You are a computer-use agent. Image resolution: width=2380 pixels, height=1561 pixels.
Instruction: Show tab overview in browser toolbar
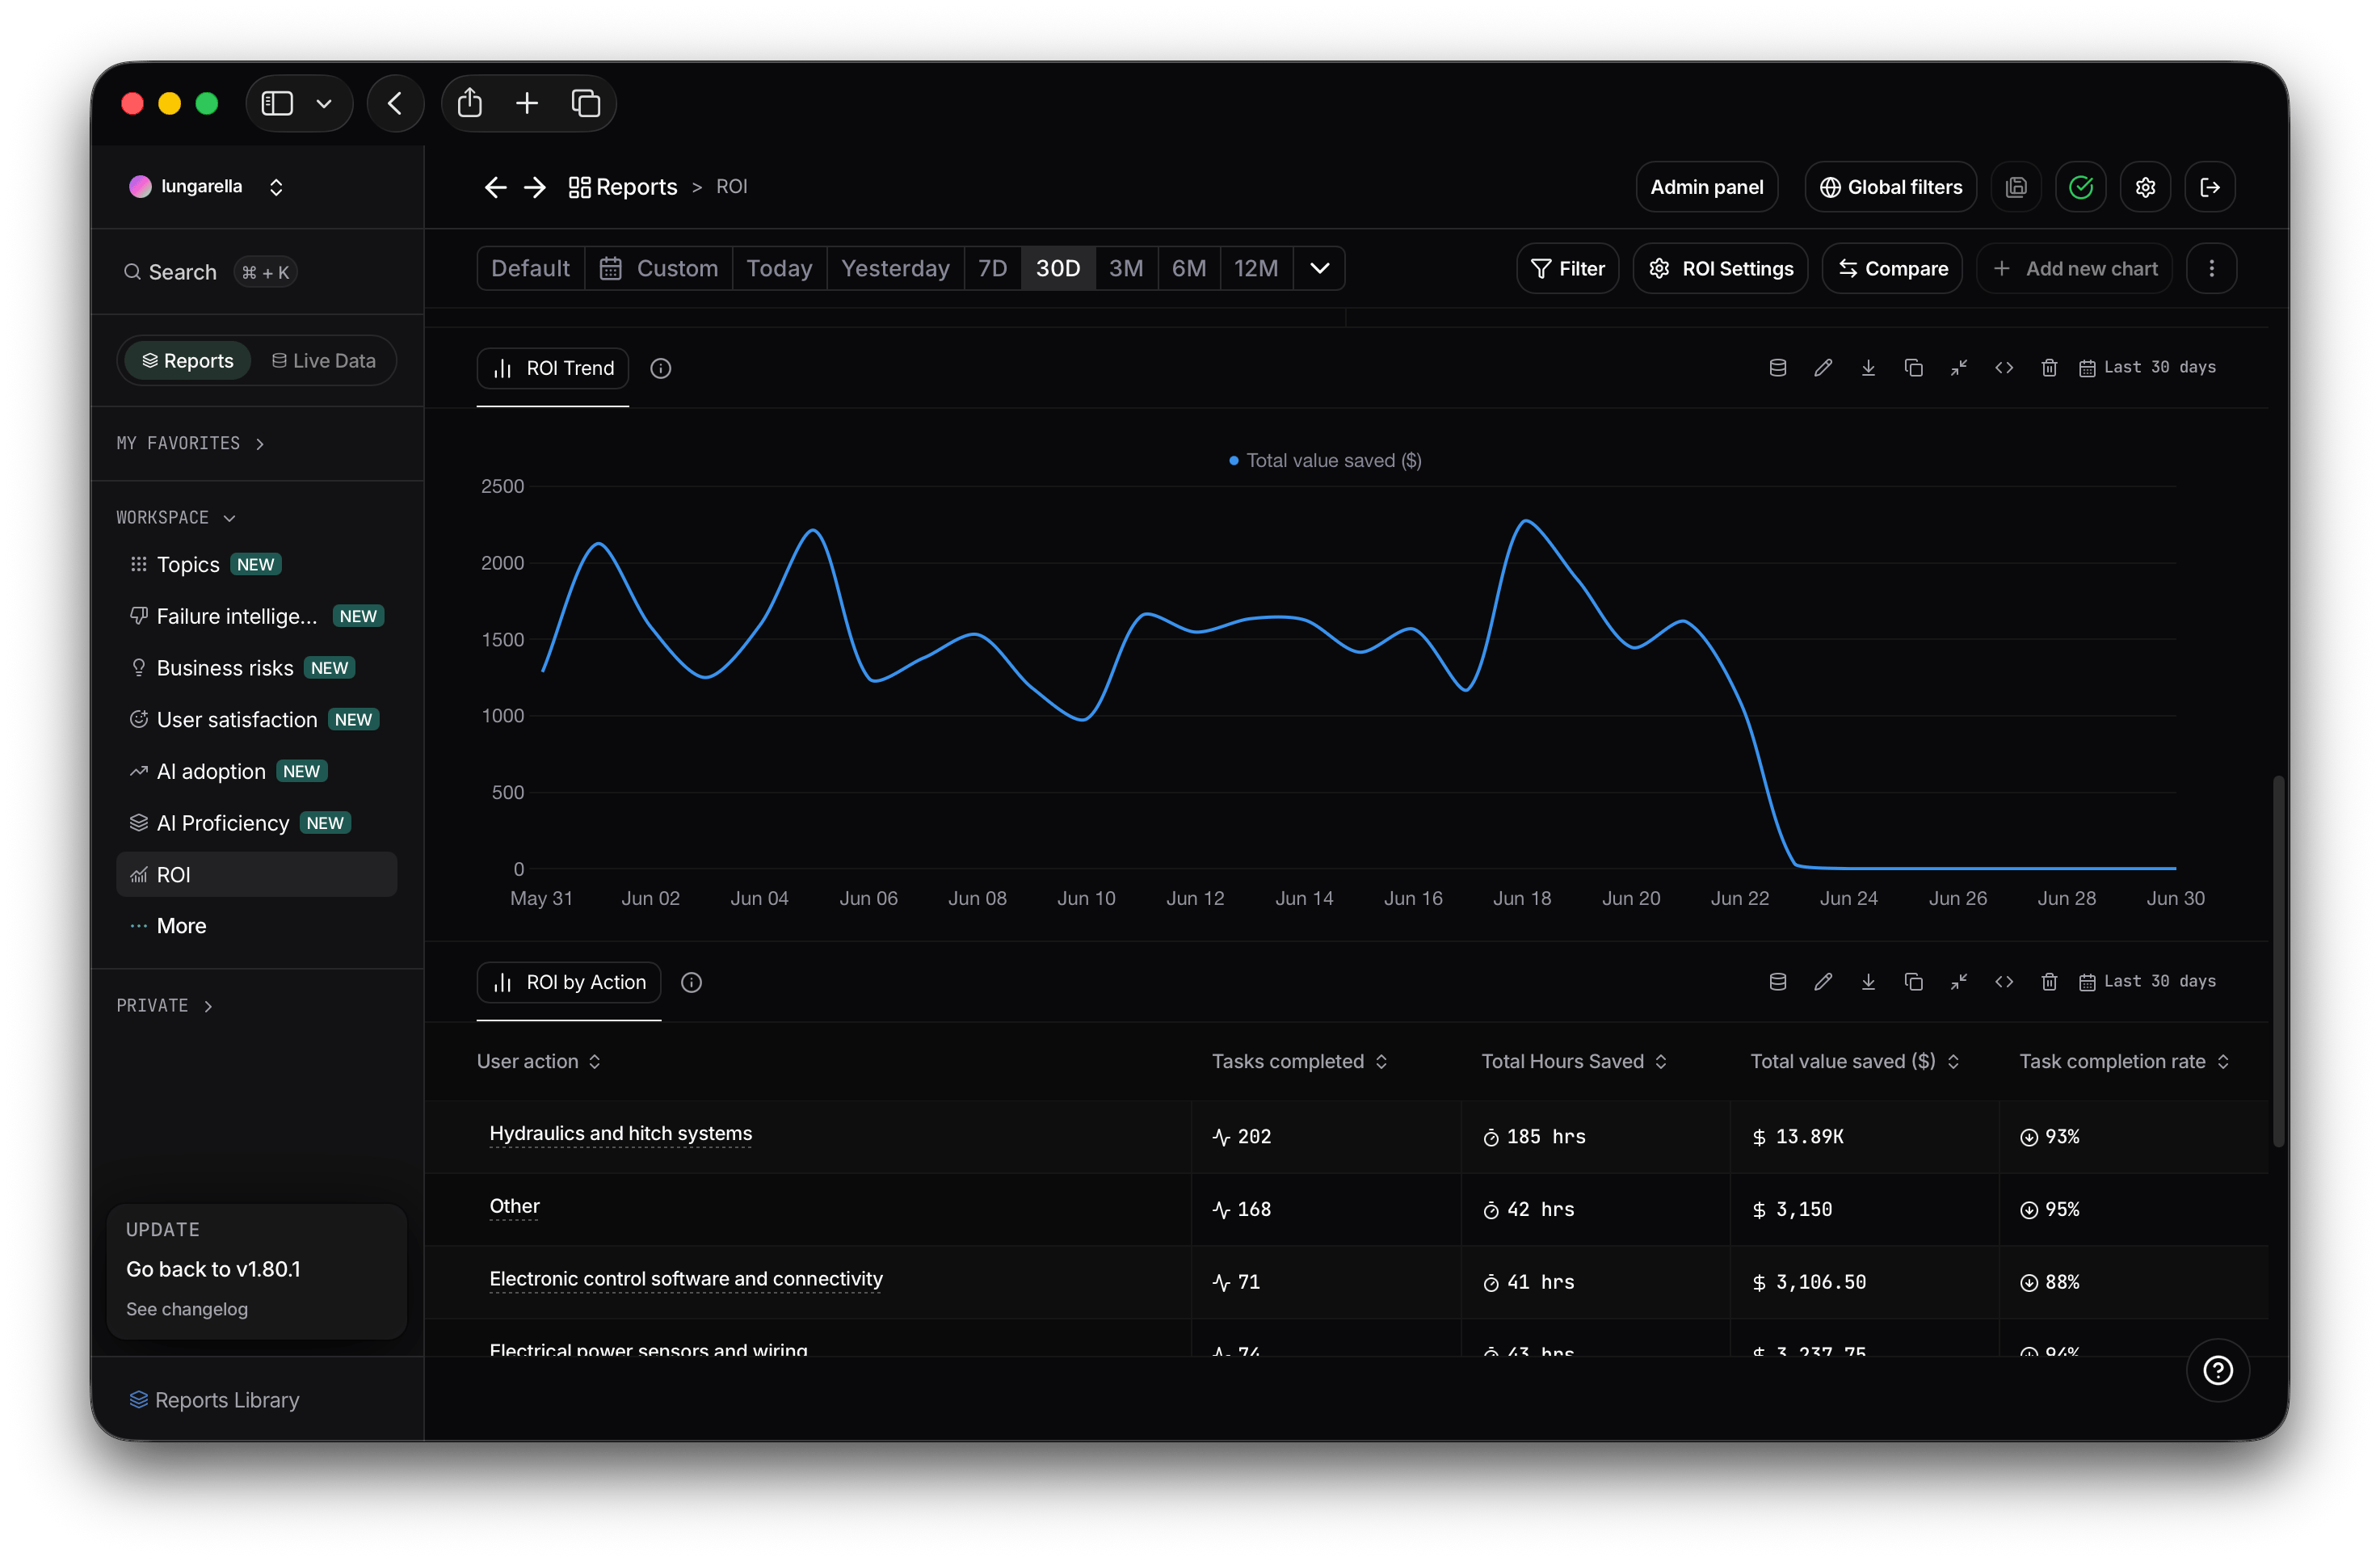coord(585,103)
